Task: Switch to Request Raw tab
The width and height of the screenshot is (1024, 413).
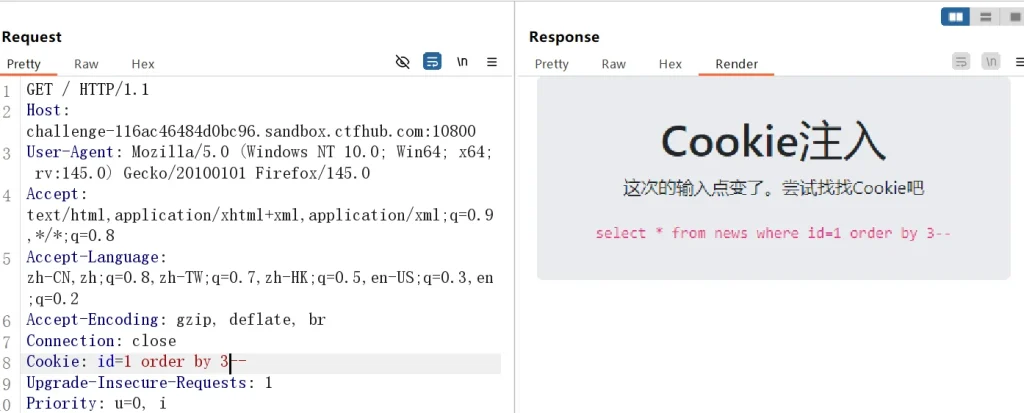Action: click(86, 64)
